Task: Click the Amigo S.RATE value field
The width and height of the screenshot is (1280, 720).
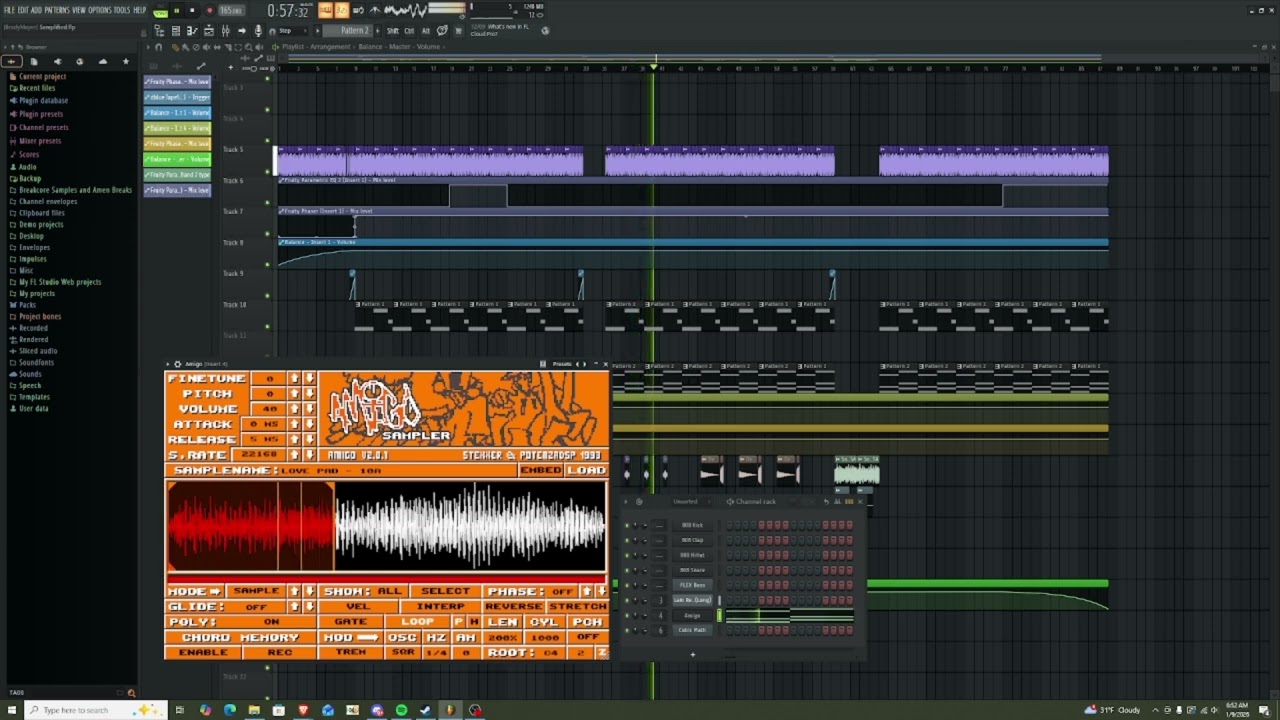Action: [x=259, y=455]
